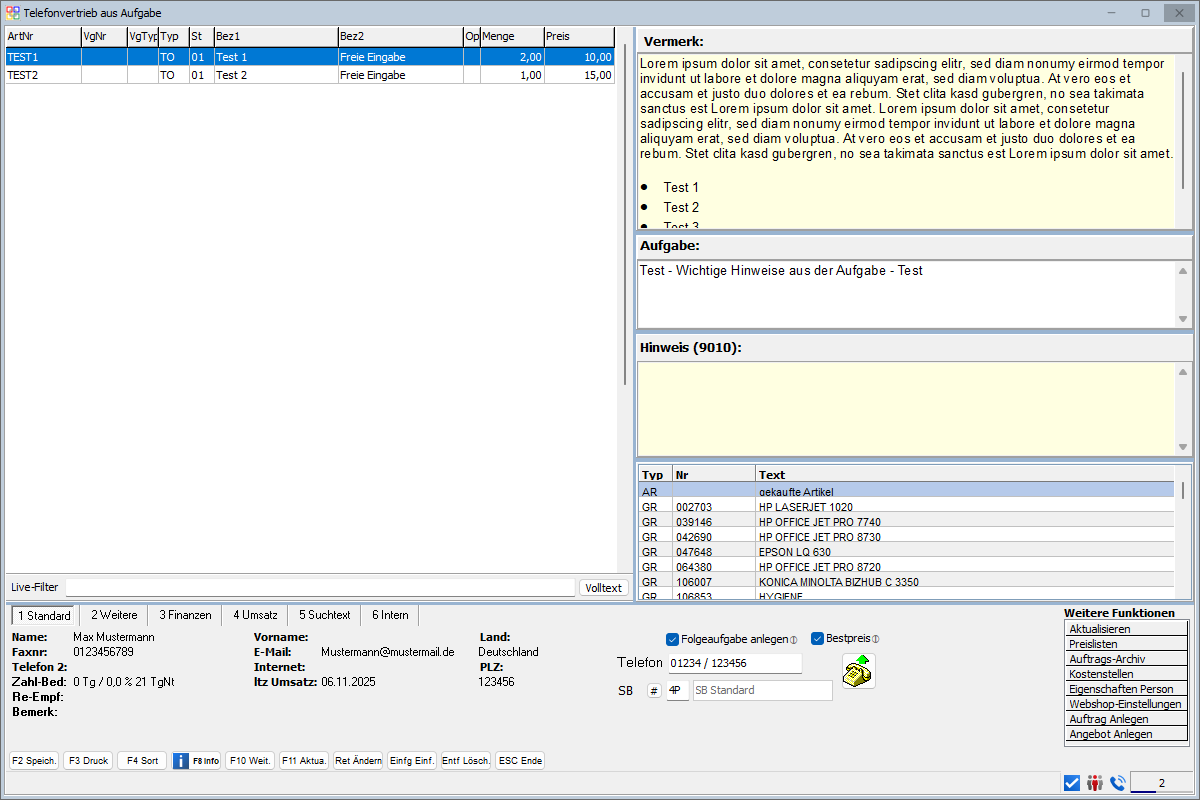Open the 4 Umsatz tab
This screenshot has height=800, width=1200.
point(255,615)
